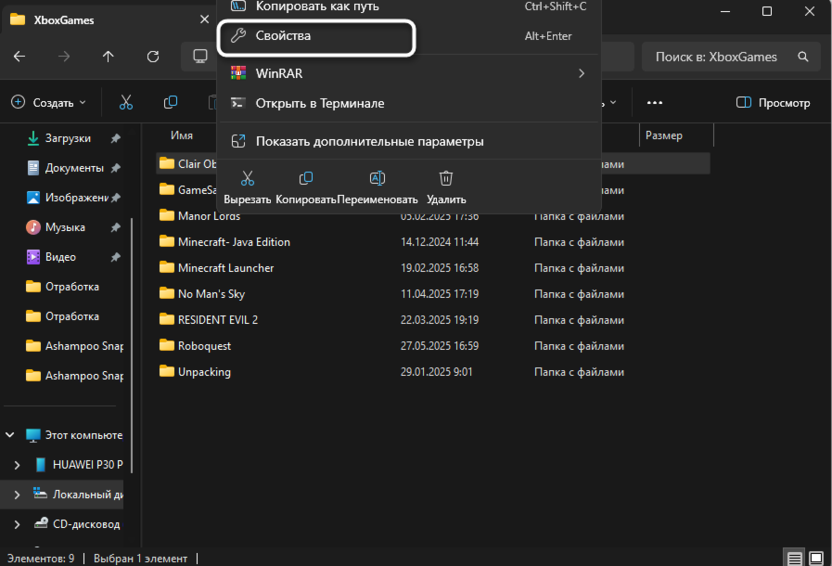Expand the HUAWEI P30 P tree node
The width and height of the screenshot is (832, 566).
tap(16, 465)
